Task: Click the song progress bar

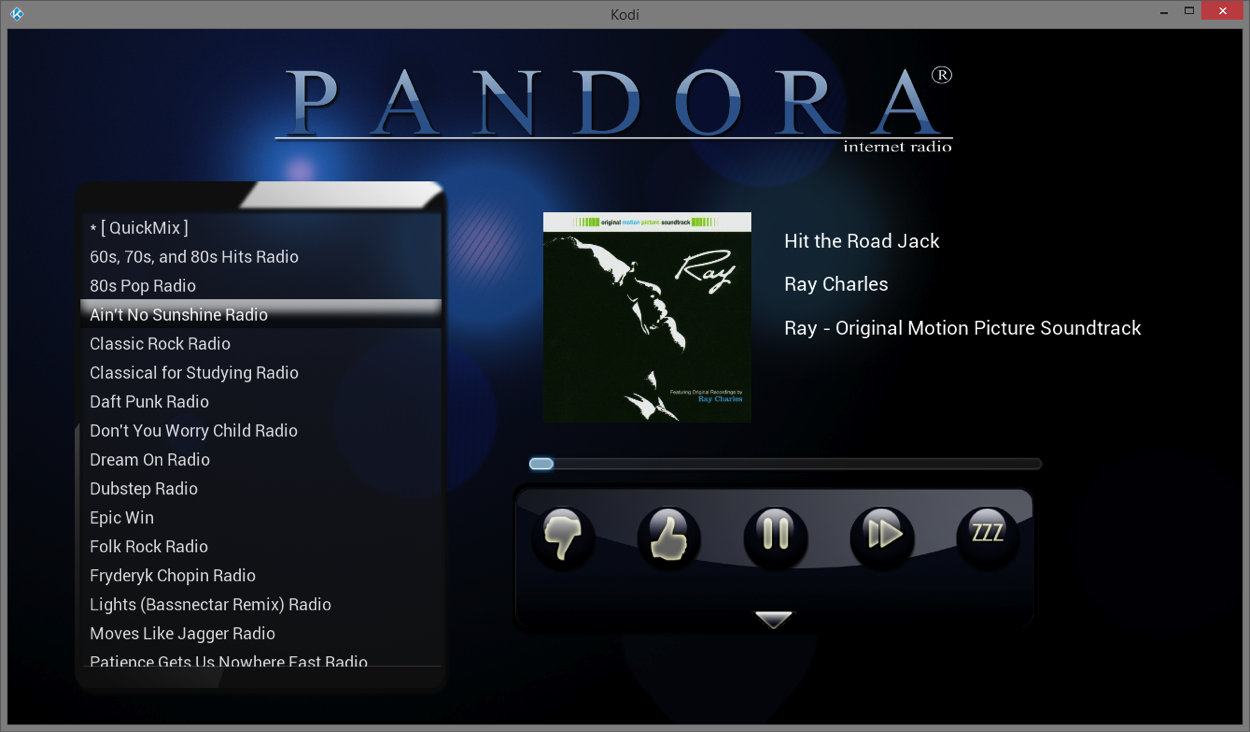Action: point(785,464)
